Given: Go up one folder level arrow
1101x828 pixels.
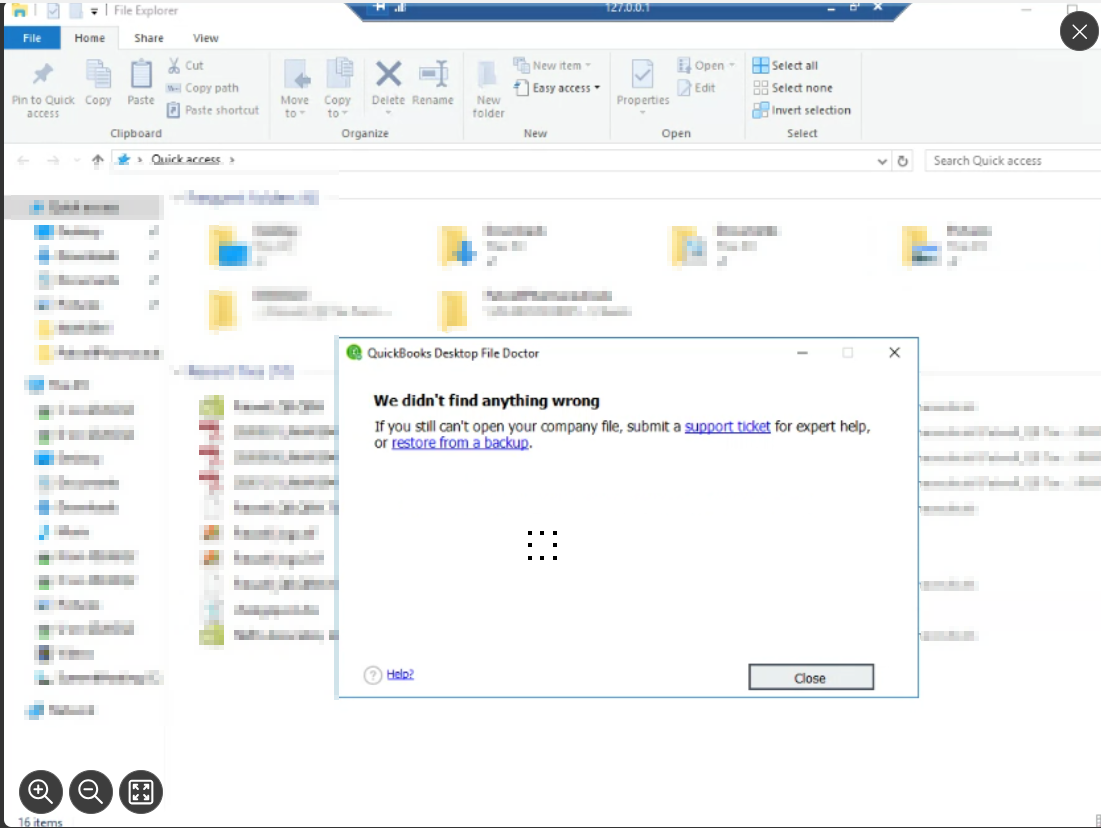Looking at the screenshot, I should [98, 160].
